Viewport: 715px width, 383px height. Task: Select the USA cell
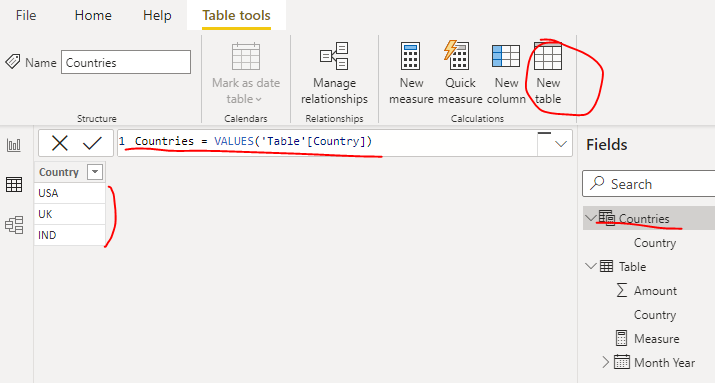click(x=70, y=193)
